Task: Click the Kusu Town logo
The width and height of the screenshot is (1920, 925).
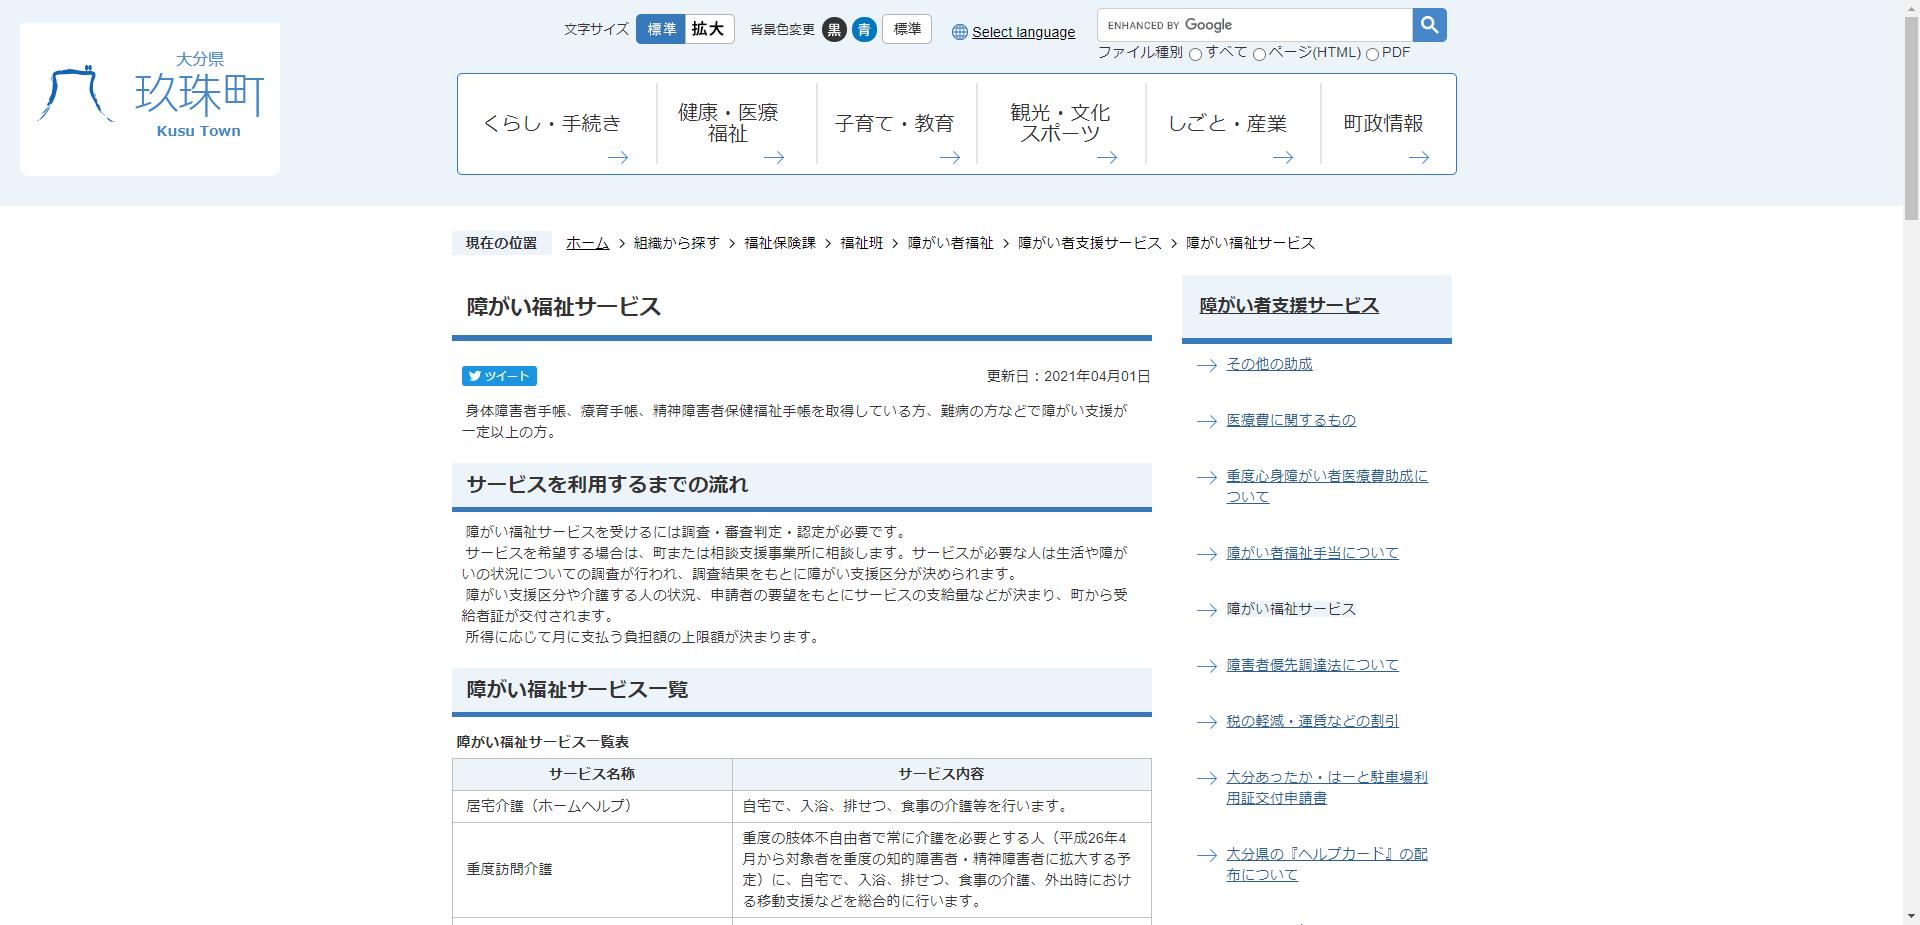Action: 148,96
